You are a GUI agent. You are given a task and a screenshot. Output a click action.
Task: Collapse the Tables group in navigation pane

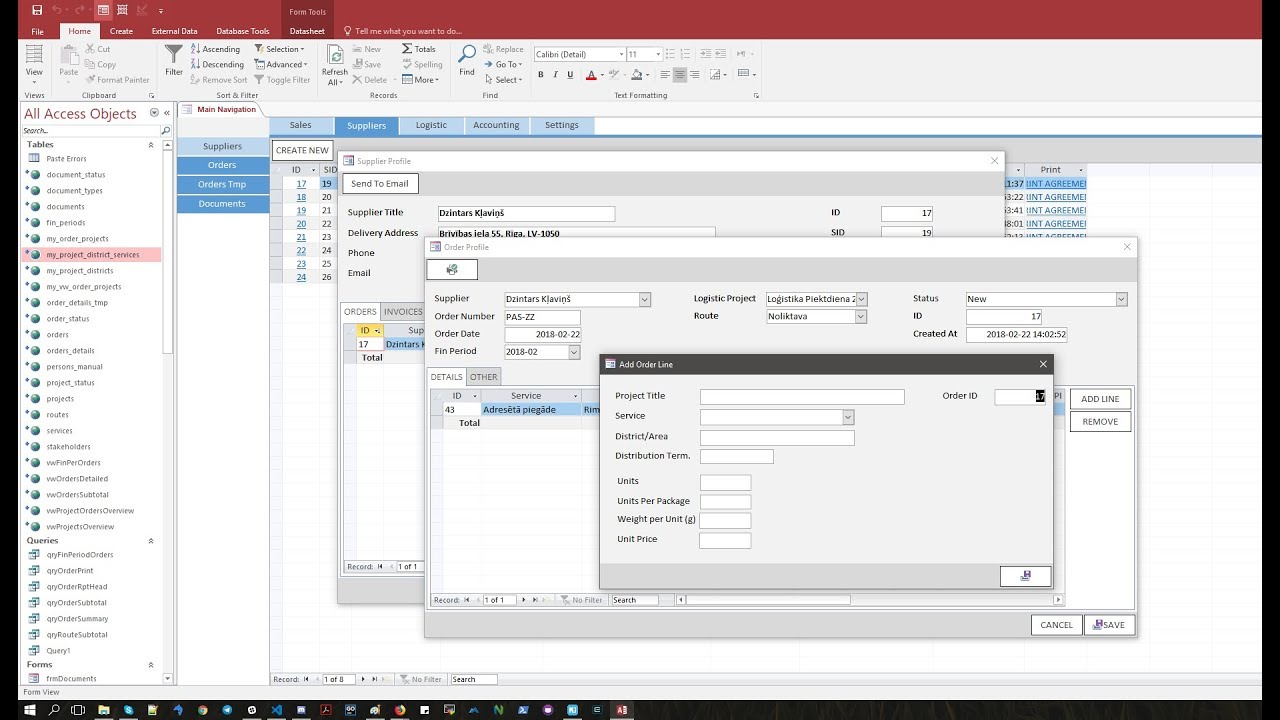tap(151, 145)
